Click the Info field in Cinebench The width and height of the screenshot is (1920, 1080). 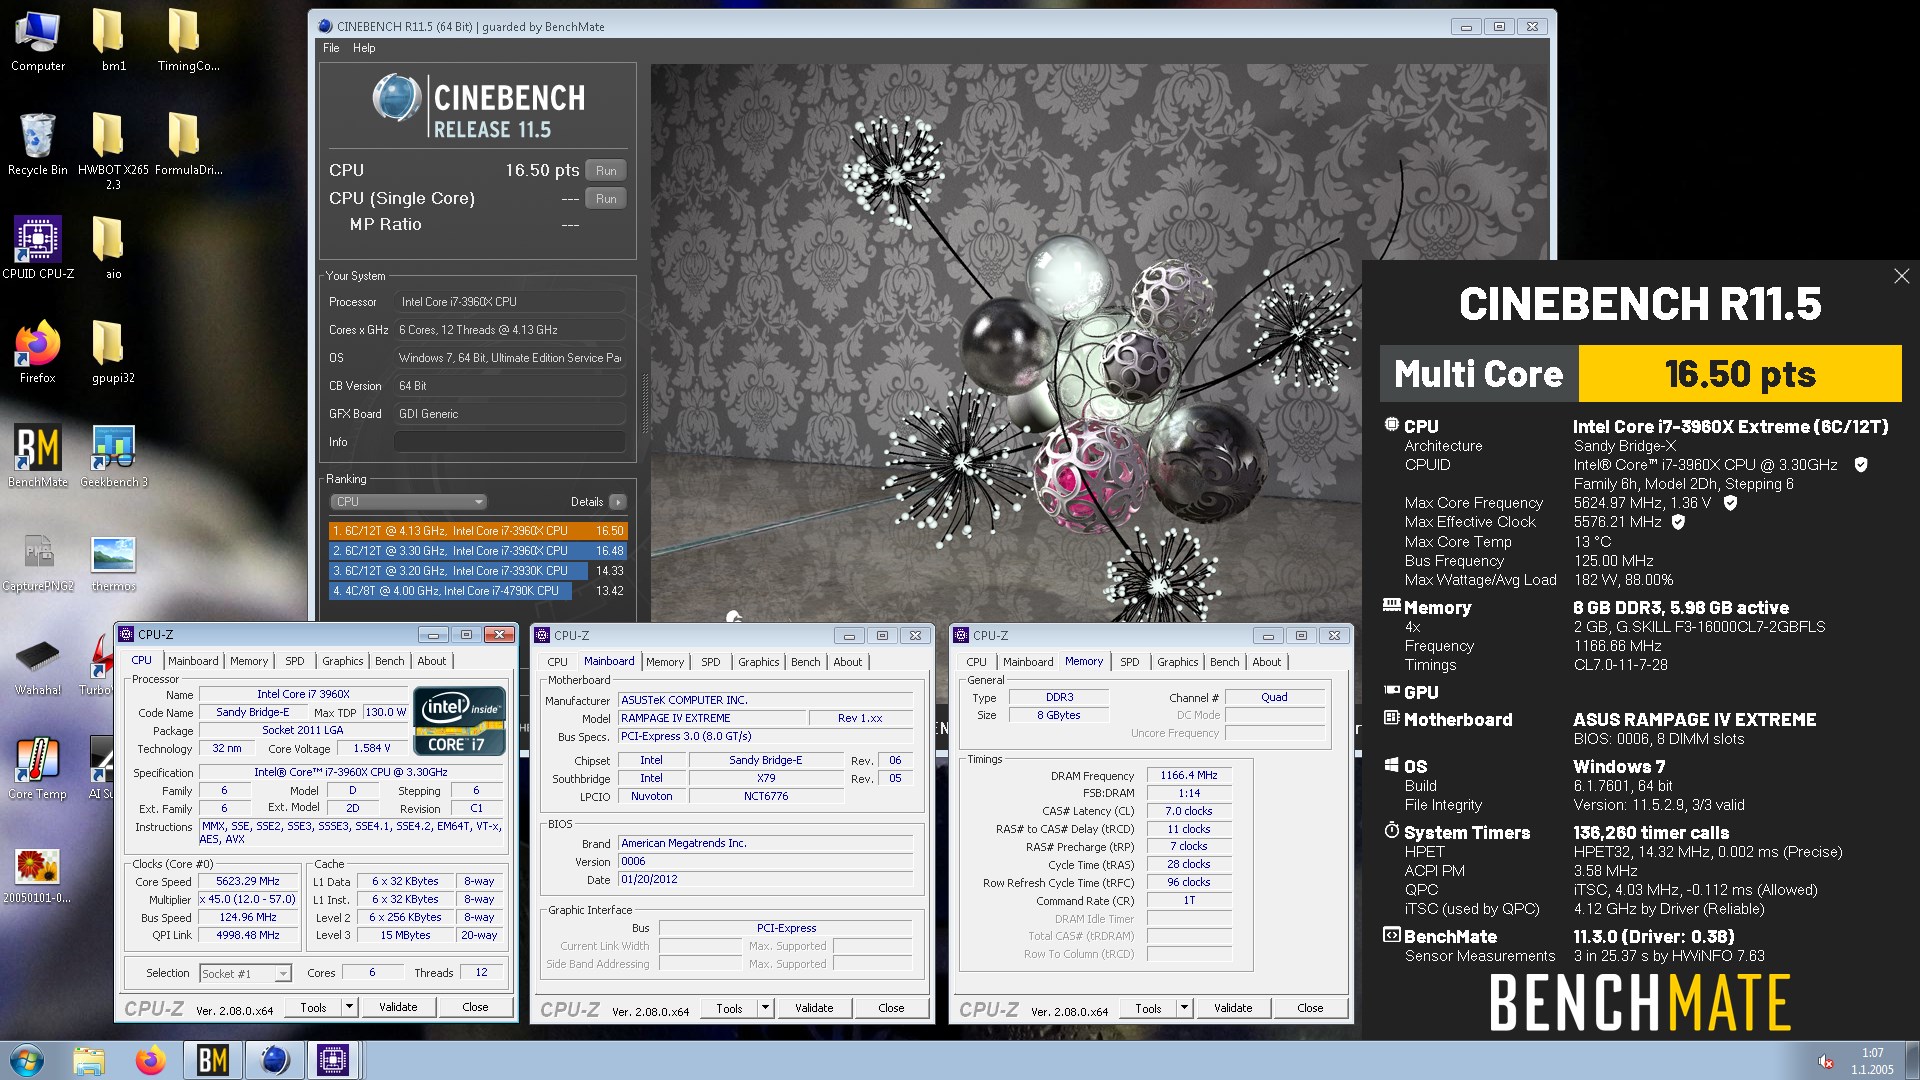coord(510,442)
